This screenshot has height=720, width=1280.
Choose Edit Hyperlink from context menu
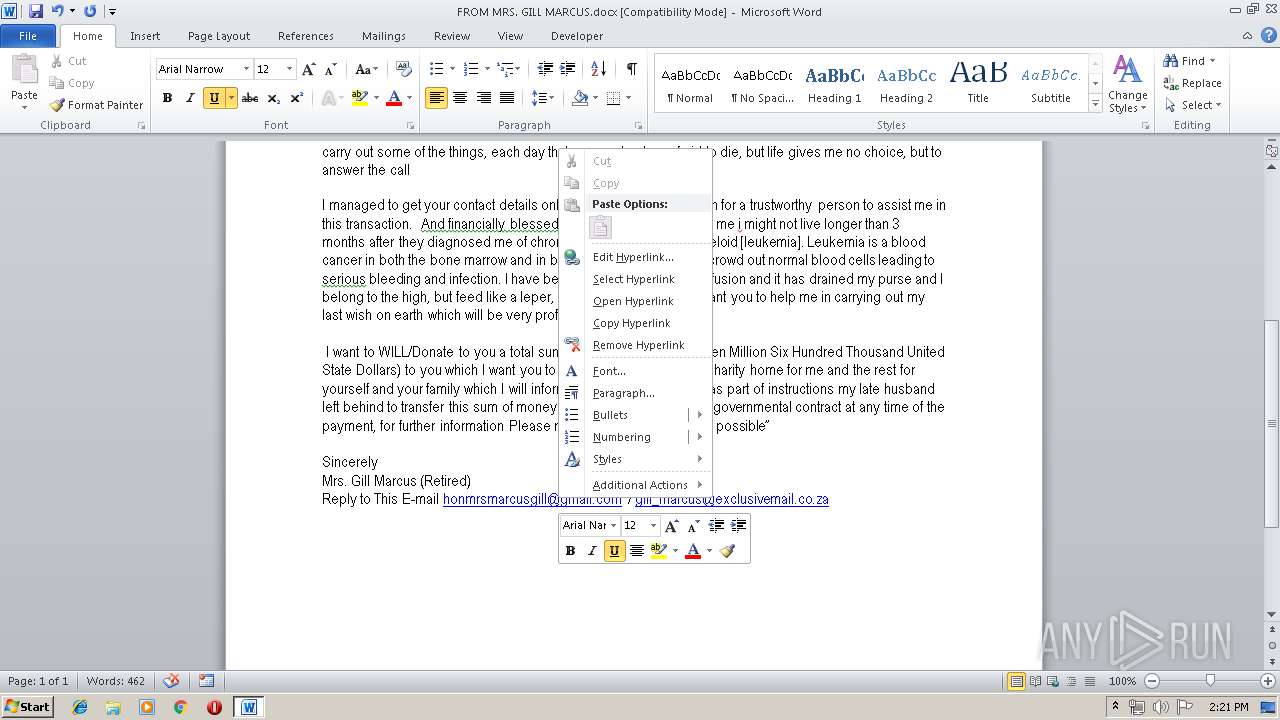(x=635, y=257)
